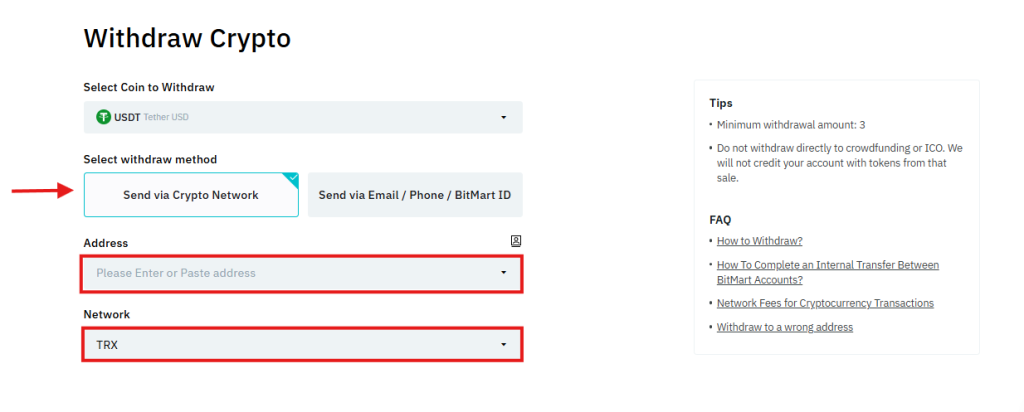Viewport: 1024px width, 412px height.
Task: Switch to Send via Email / Phone / BitMart ID
Action: tap(414, 195)
